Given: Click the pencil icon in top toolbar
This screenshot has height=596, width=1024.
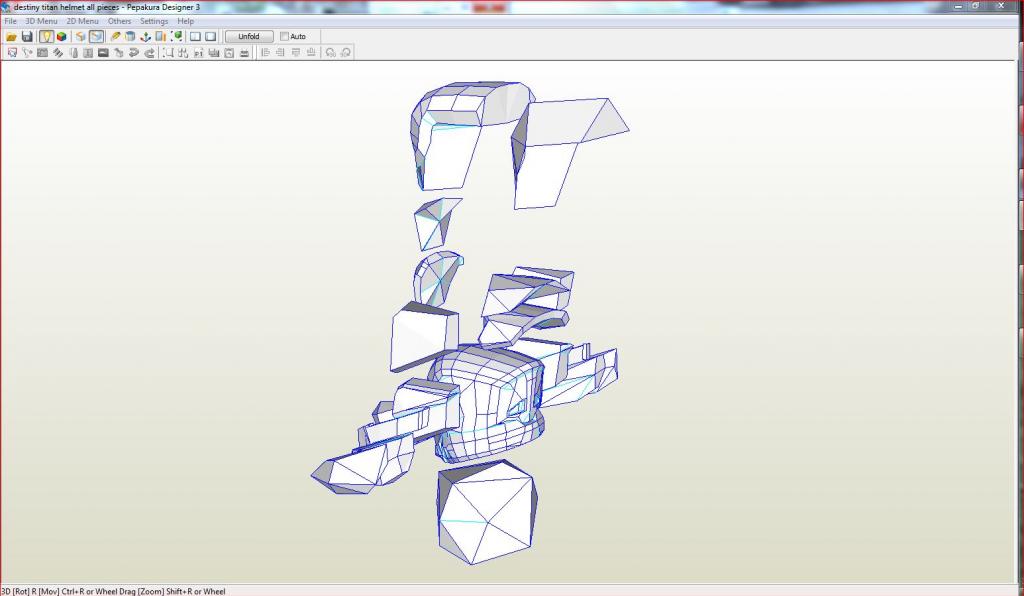Looking at the screenshot, I should pos(116,37).
